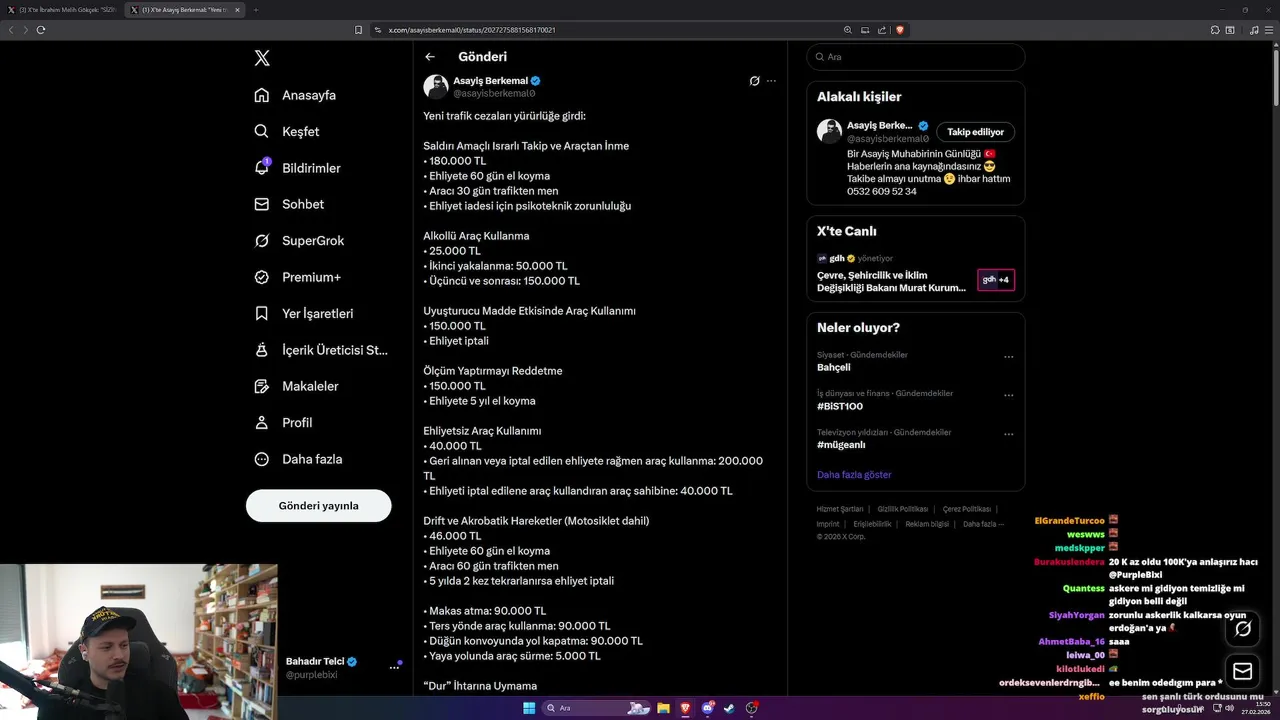This screenshot has height=720, width=1280.
Task: Open Bahçeli trending topic
Action: [x=834, y=367]
